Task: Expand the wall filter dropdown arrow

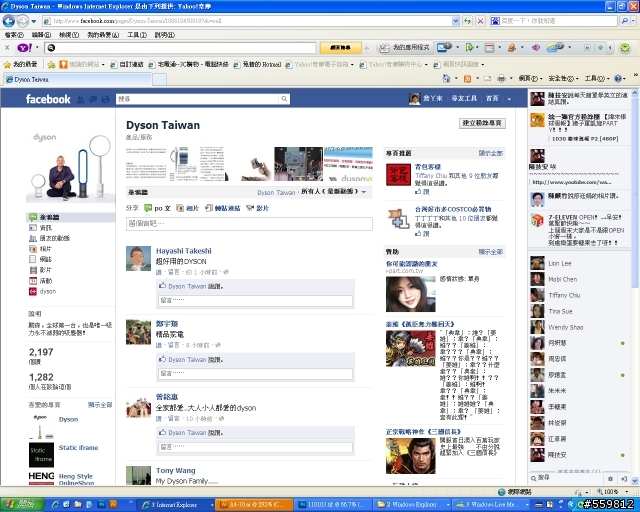Action: (x=364, y=192)
